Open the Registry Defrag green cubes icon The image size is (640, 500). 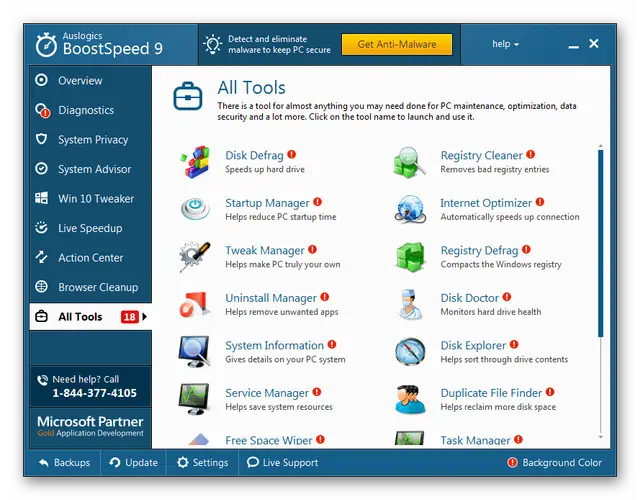tap(410, 257)
